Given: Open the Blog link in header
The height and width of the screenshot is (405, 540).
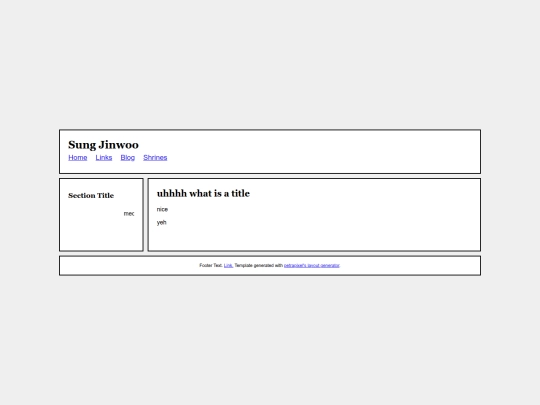Looking at the screenshot, I should (x=127, y=157).
